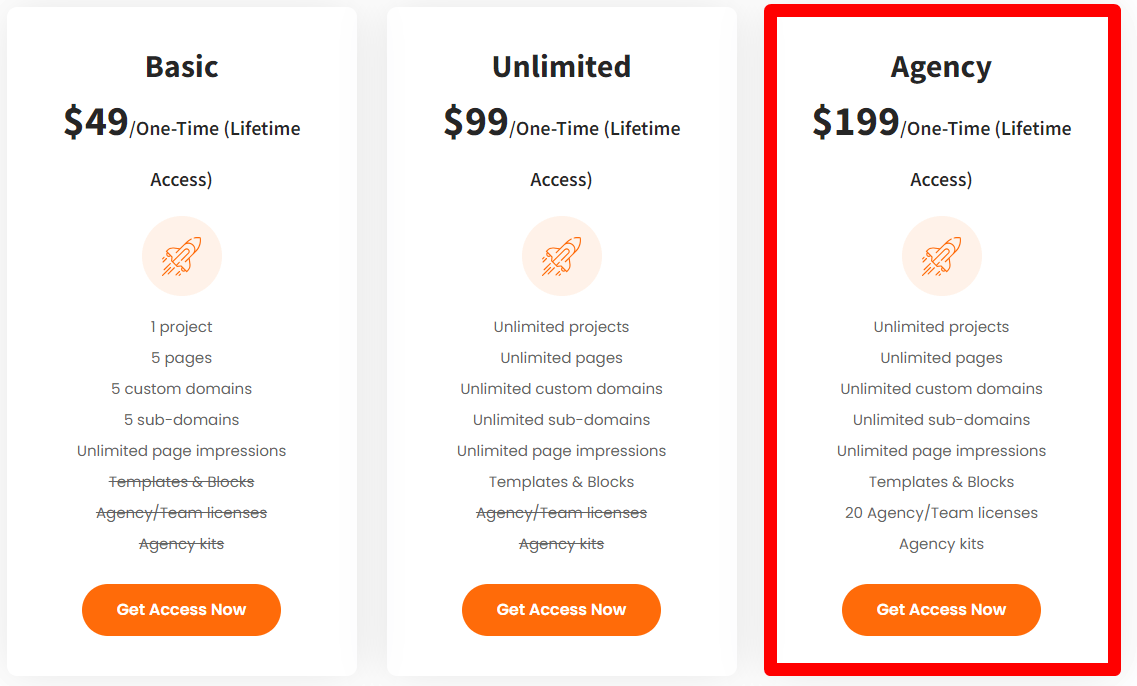Click the "1 project" feature line

click(181, 327)
